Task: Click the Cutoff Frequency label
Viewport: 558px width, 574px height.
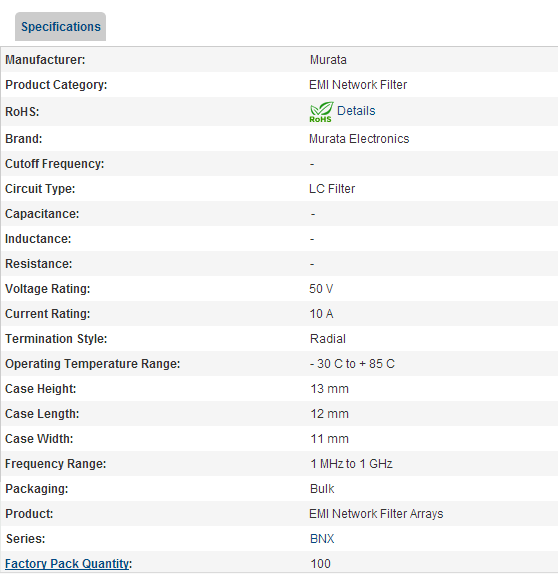Action: tap(55, 164)
